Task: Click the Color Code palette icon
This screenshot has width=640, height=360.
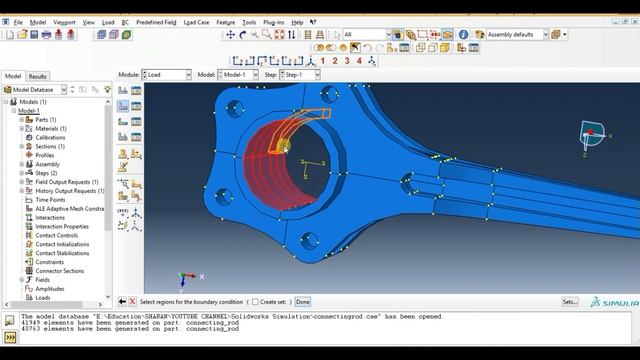Action: 479,35
